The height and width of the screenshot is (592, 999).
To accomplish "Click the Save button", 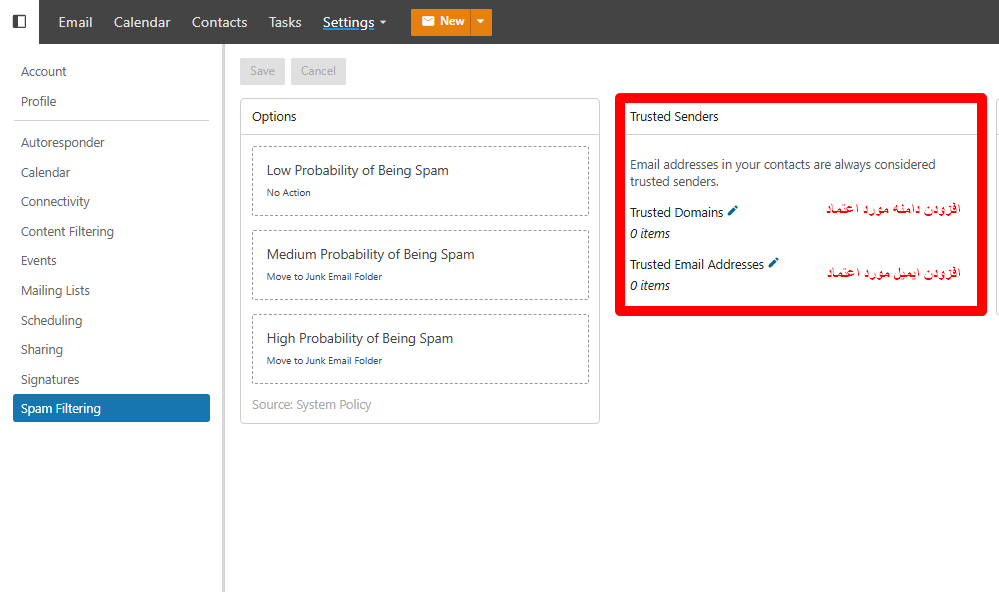I will click(x=262, y=71).
